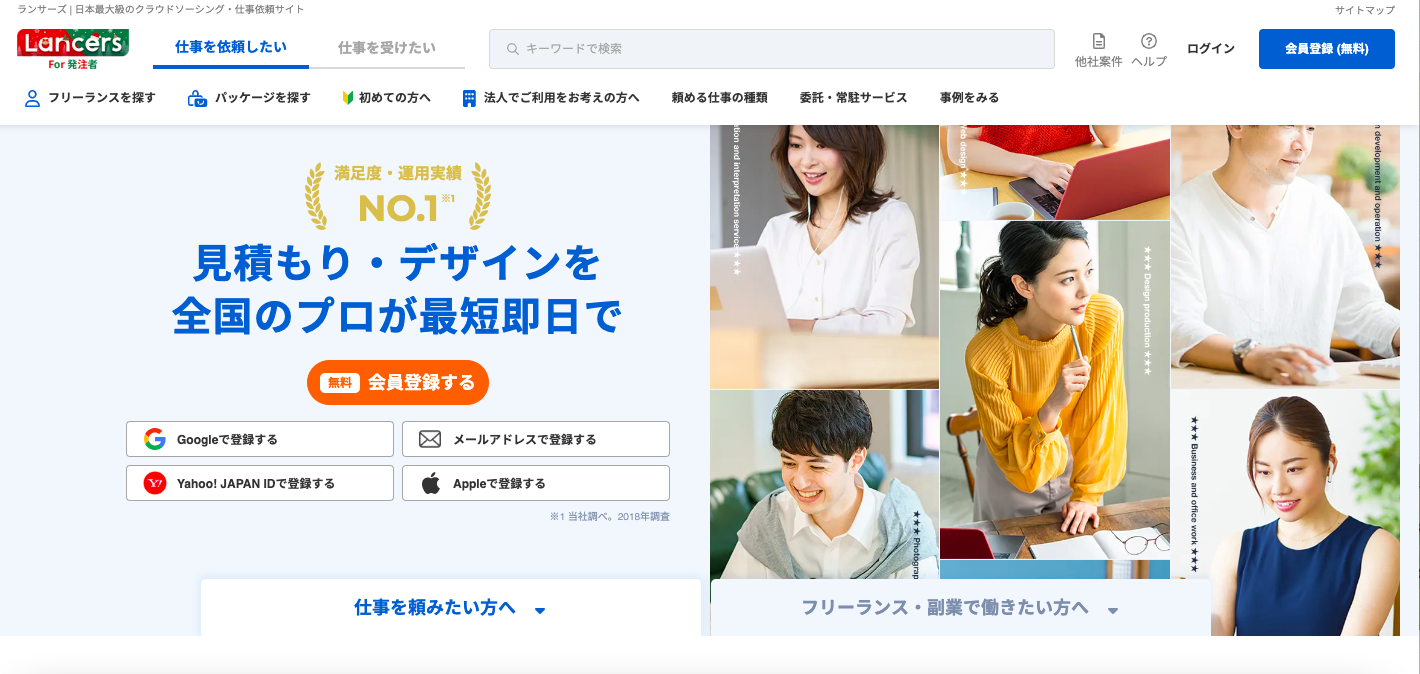Click the Lancers logo
Screen dimensions: 1420x674
tap(73, 48)
